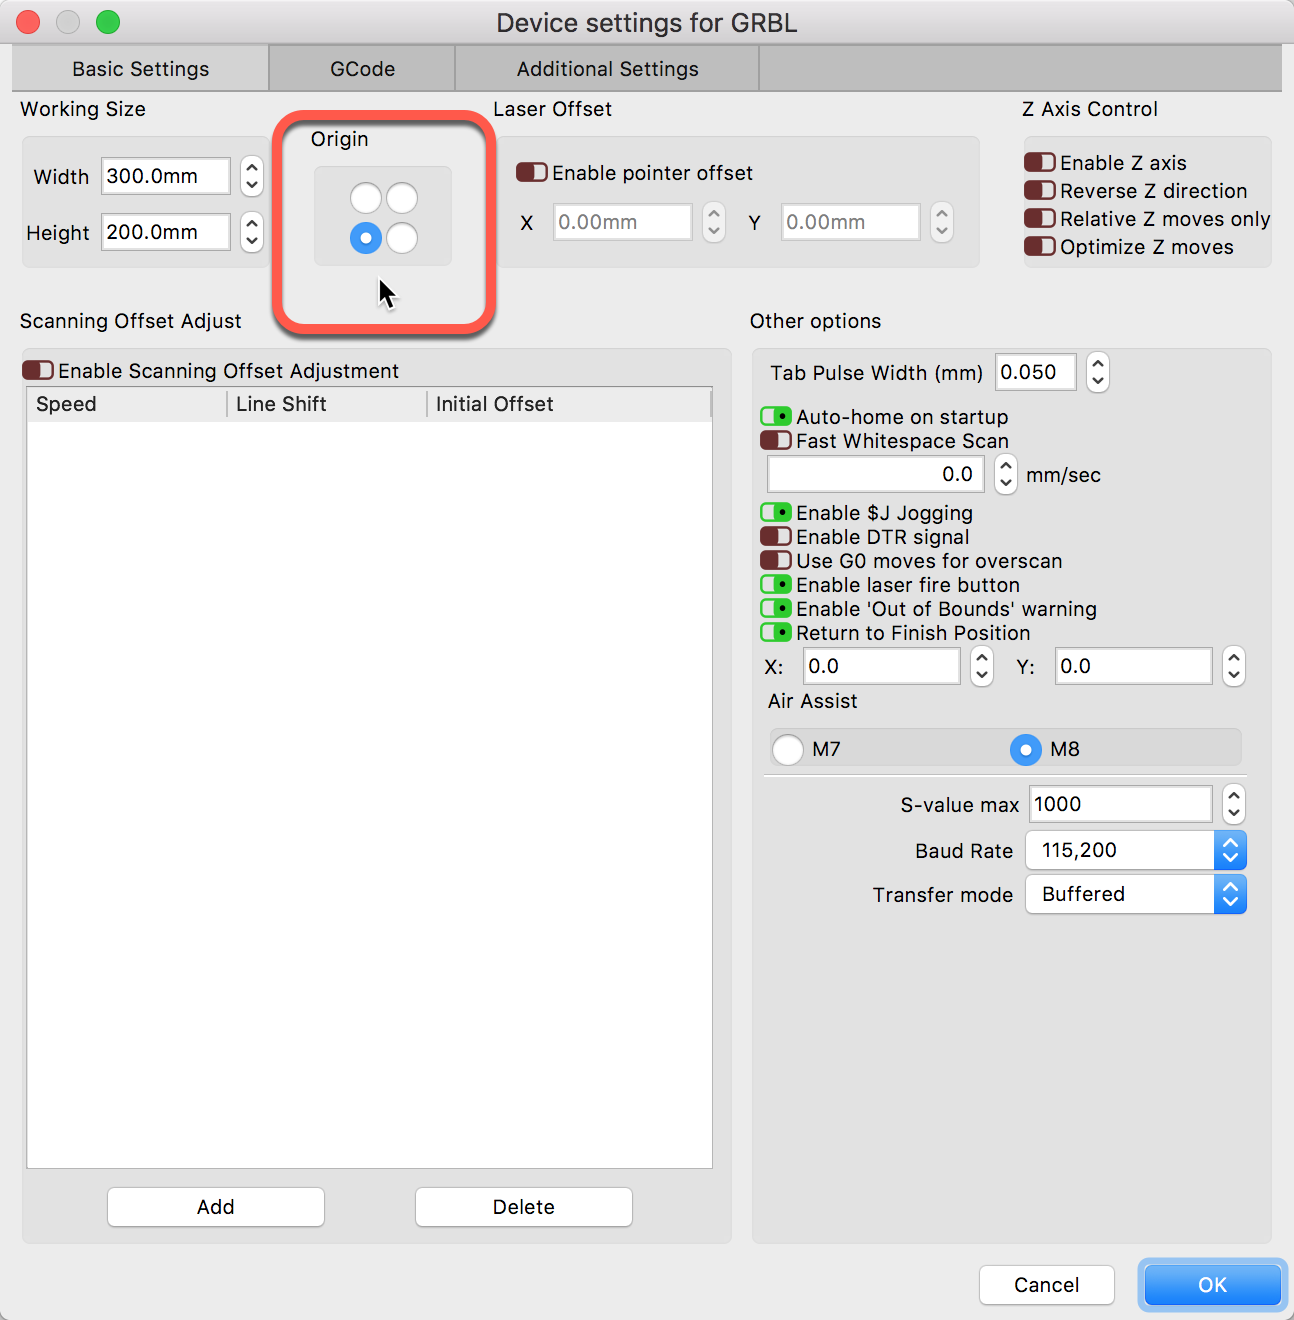Toggle Fast Whitespace Scan

(x=776, y=440)
